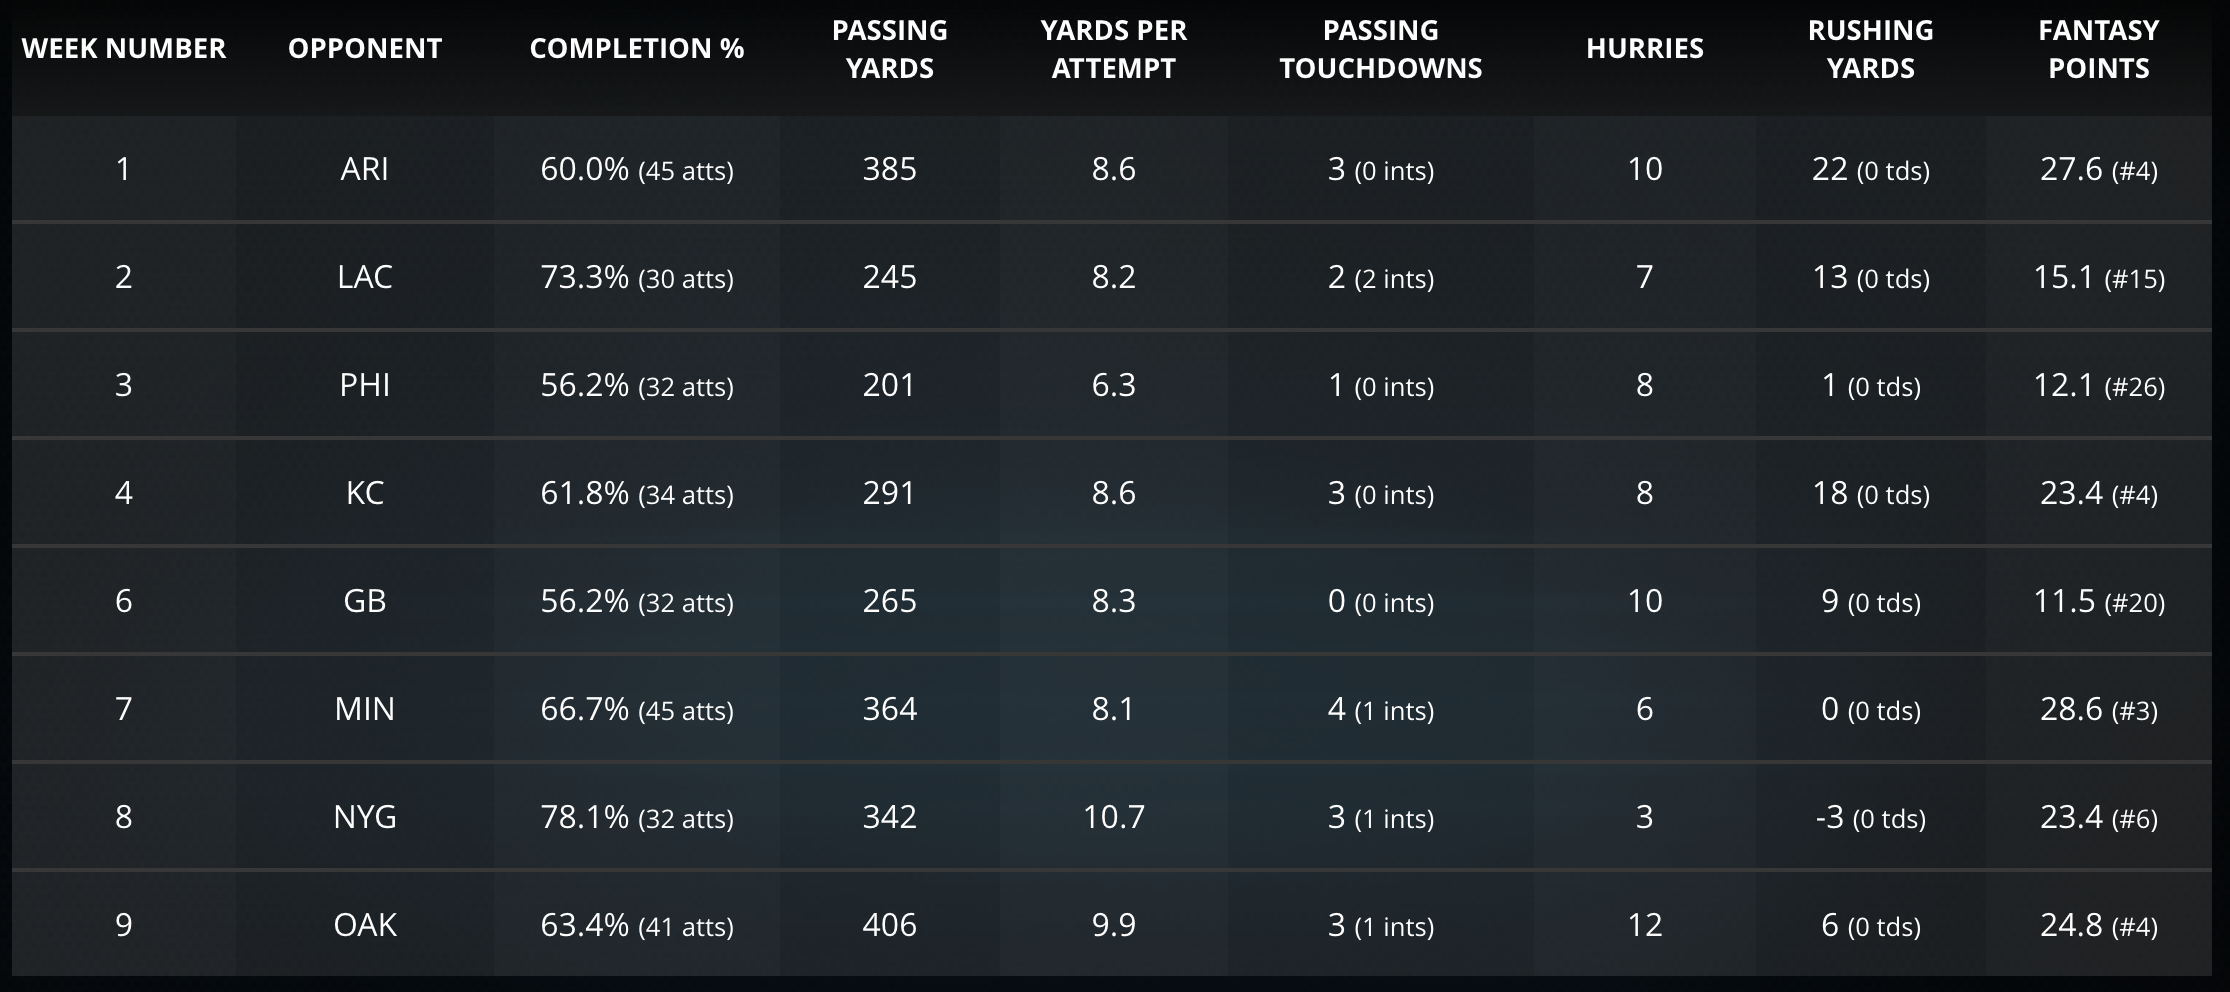Click the Fantasy Points column header
Image resolution: width=2230 pixels, height=992 pixels.
(x=2098, y=49)
